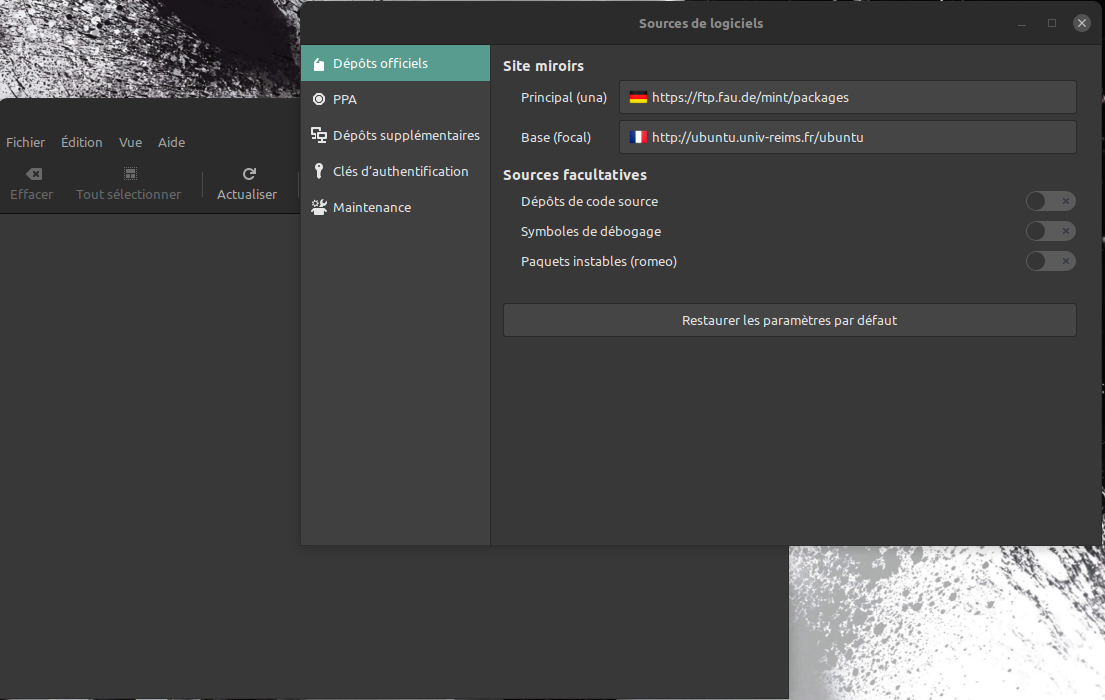Click the Clés d'authentification key icon
1105x700 pixels.
coord(319,171)
